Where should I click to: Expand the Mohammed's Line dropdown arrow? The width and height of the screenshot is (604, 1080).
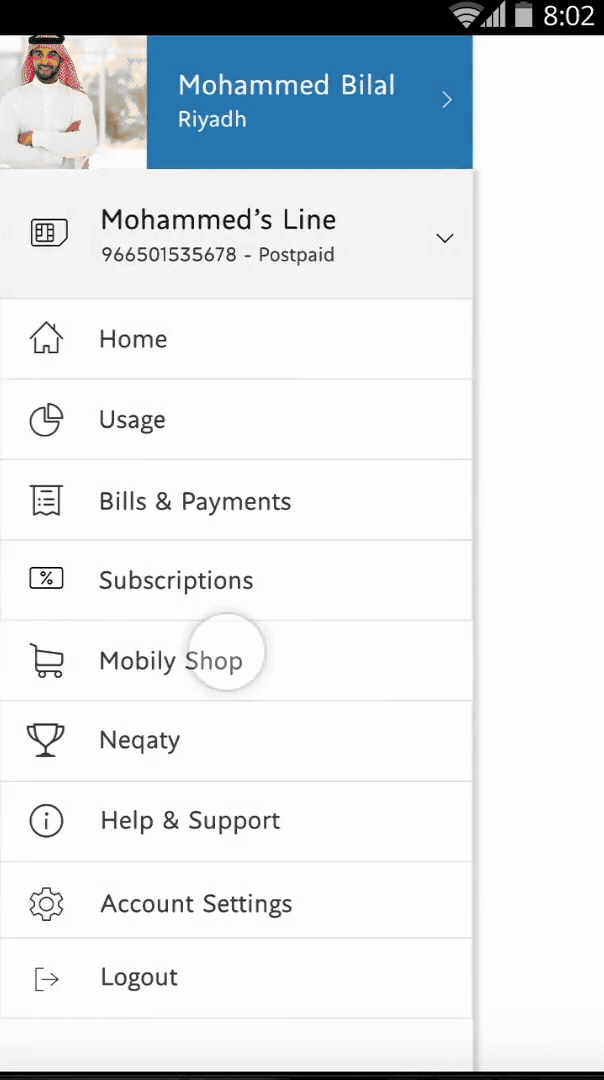tap(445, 238)
